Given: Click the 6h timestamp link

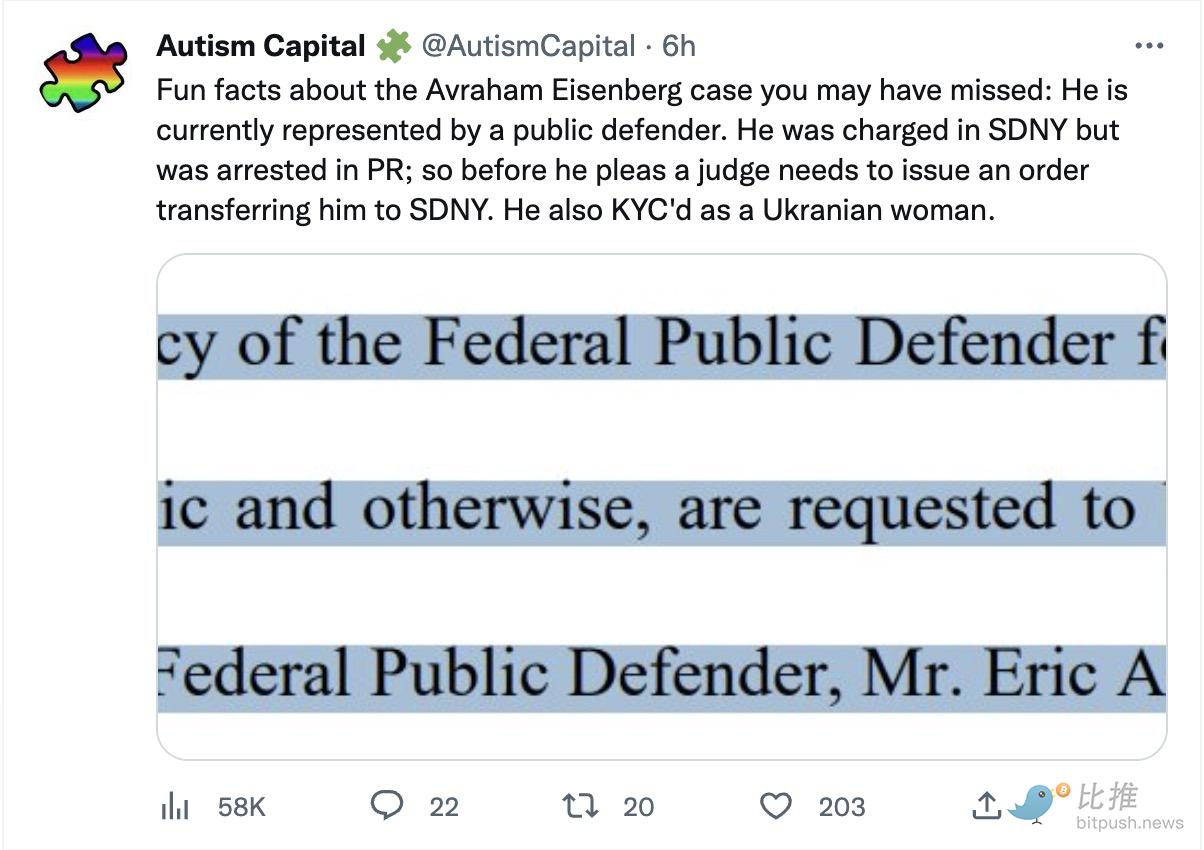Looking at the screenshot, I should point(679,46).
